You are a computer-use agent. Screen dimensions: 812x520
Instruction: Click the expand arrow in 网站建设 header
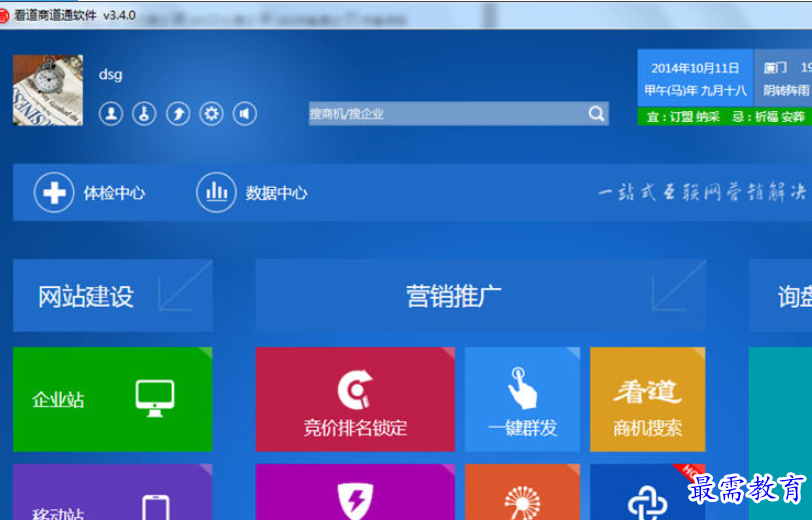(x=184, y=286)
